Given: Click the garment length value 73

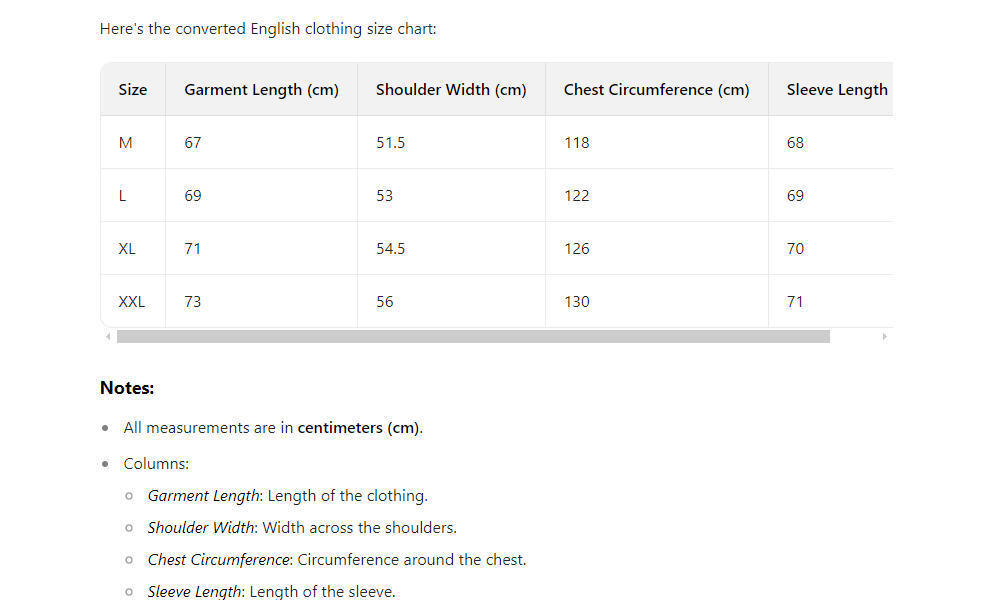Looking at the screenshot, I should click(192, 302).
